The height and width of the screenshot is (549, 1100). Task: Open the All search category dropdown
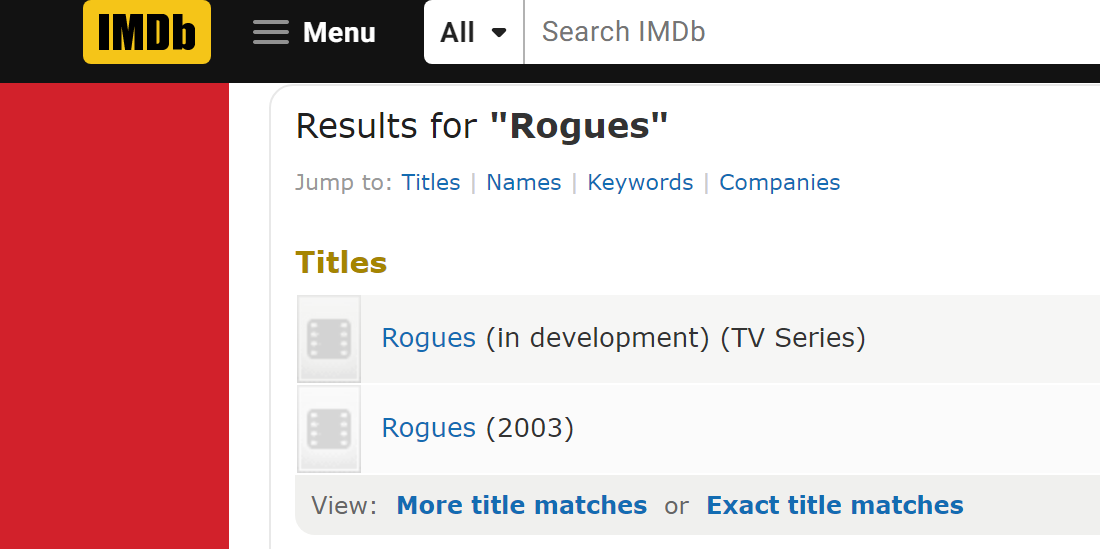[474, 32]
